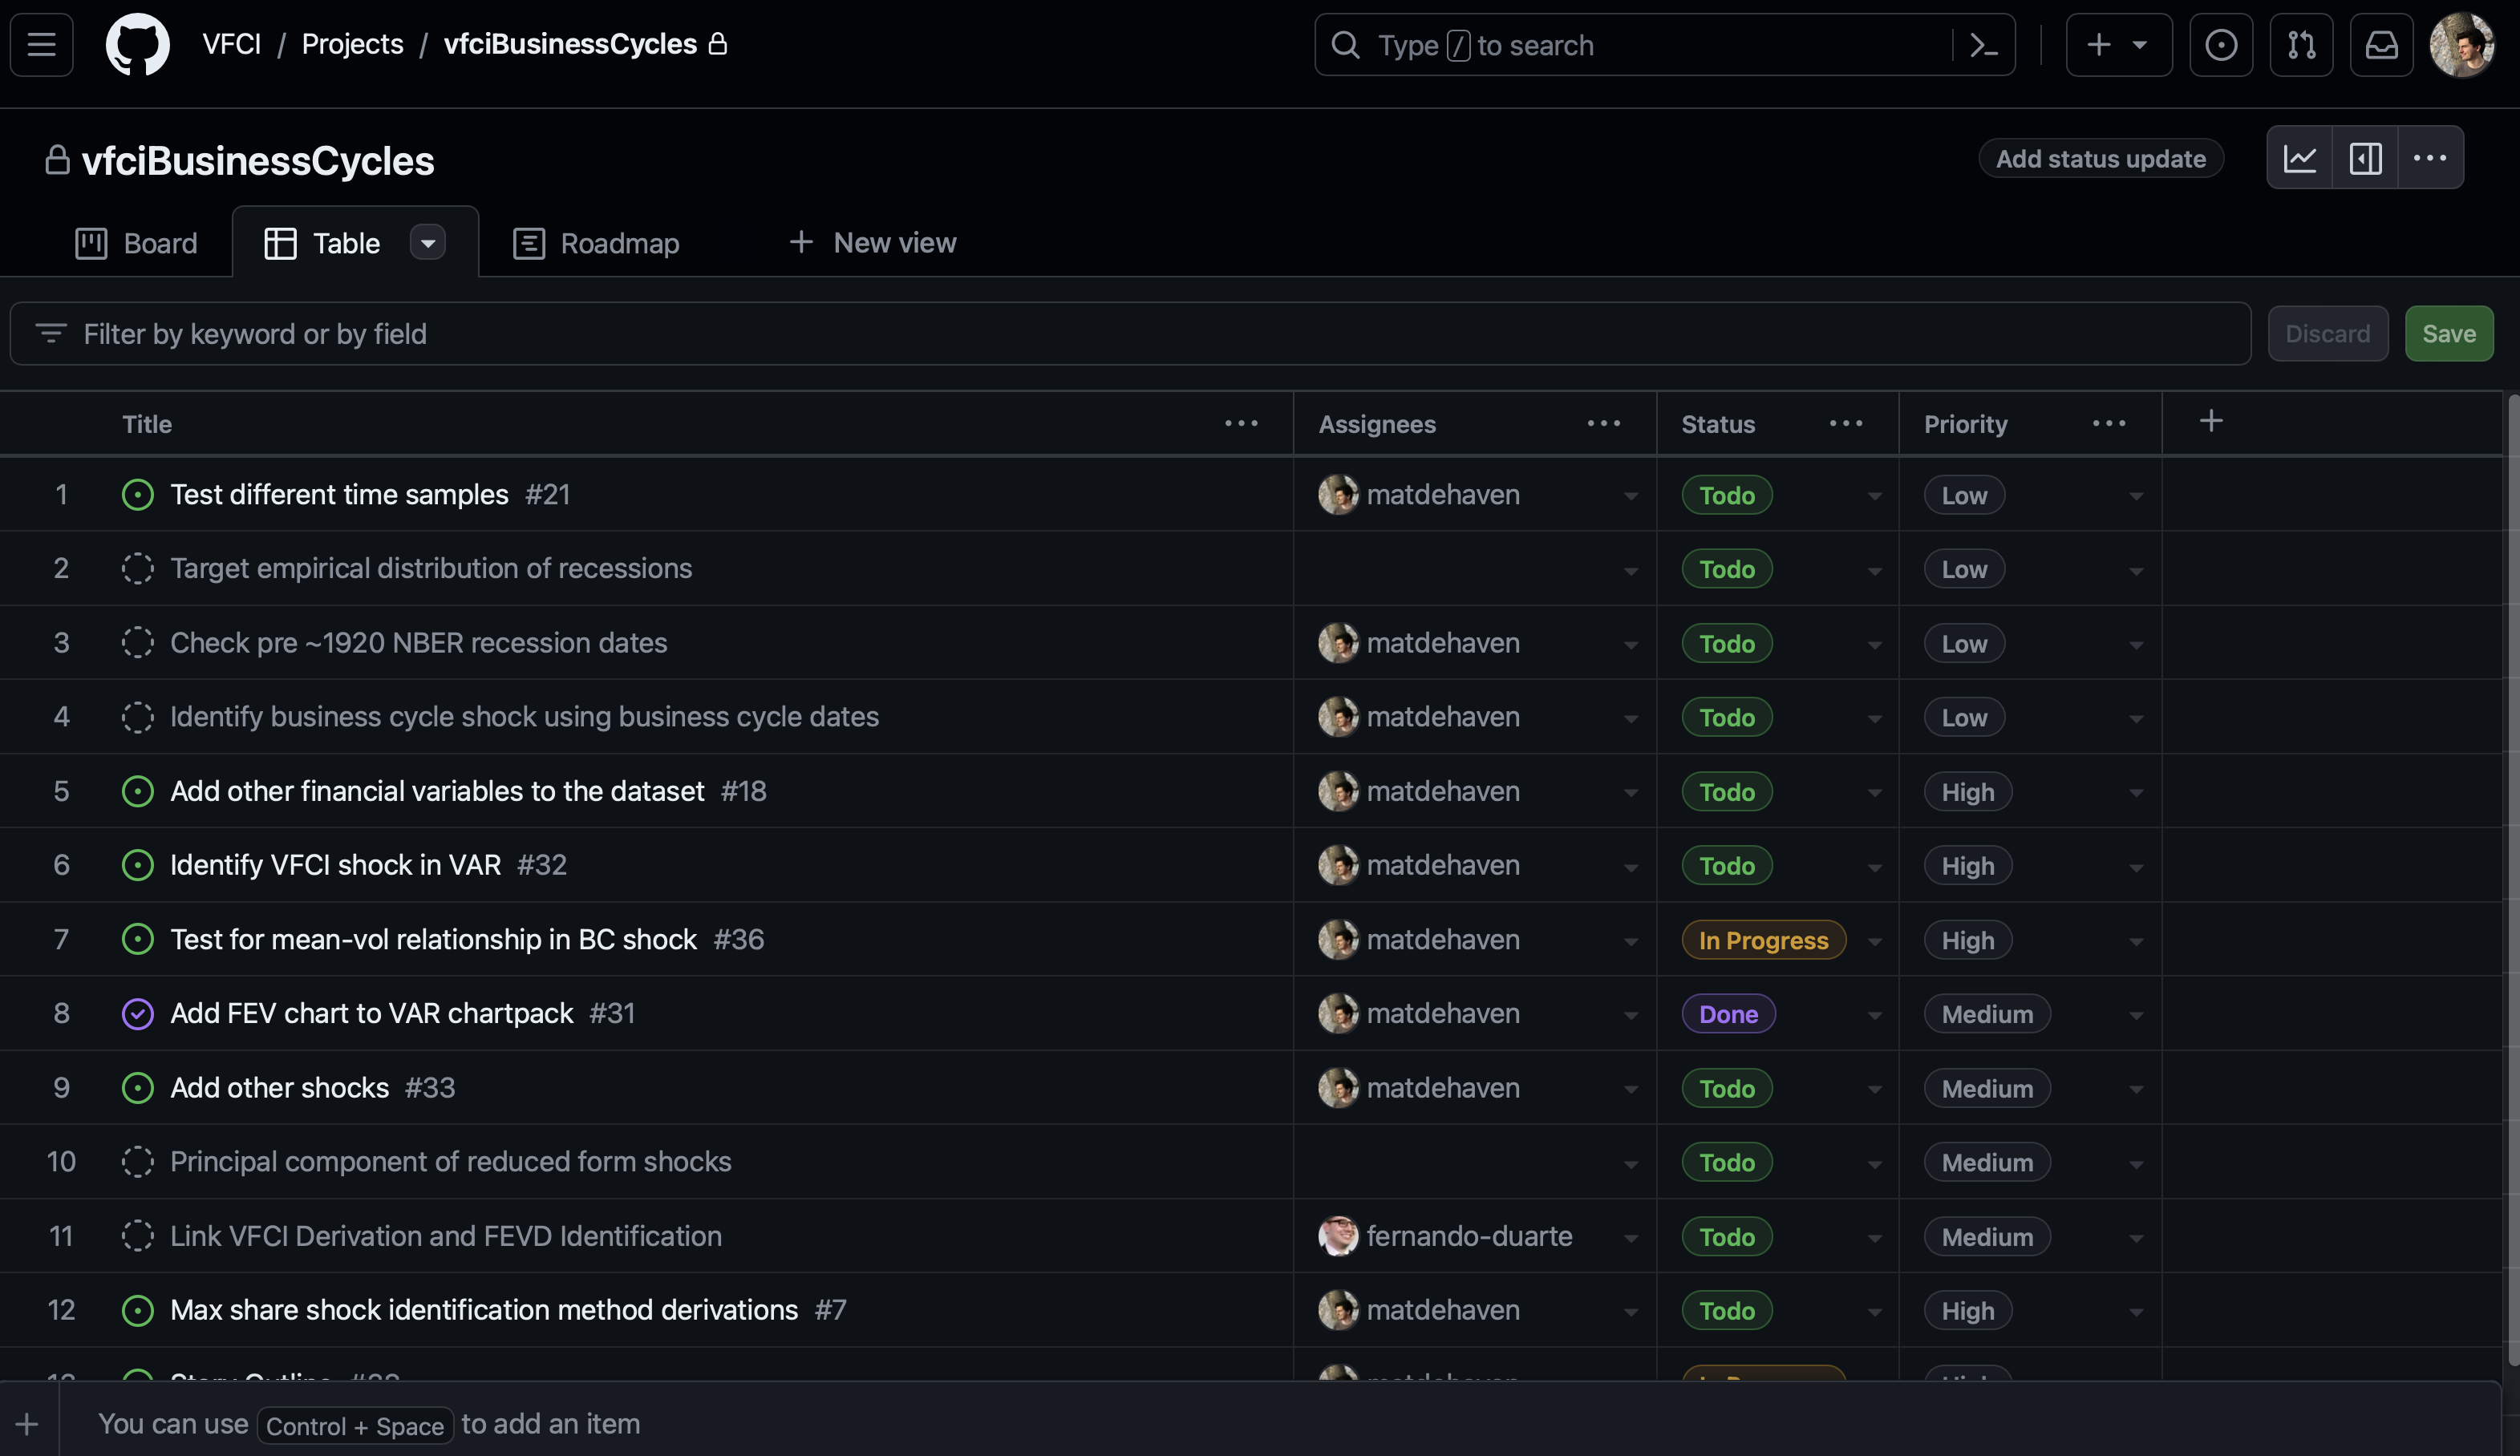Click Add status update button
The image size is (2520, 1456).
click(2100, 159)
